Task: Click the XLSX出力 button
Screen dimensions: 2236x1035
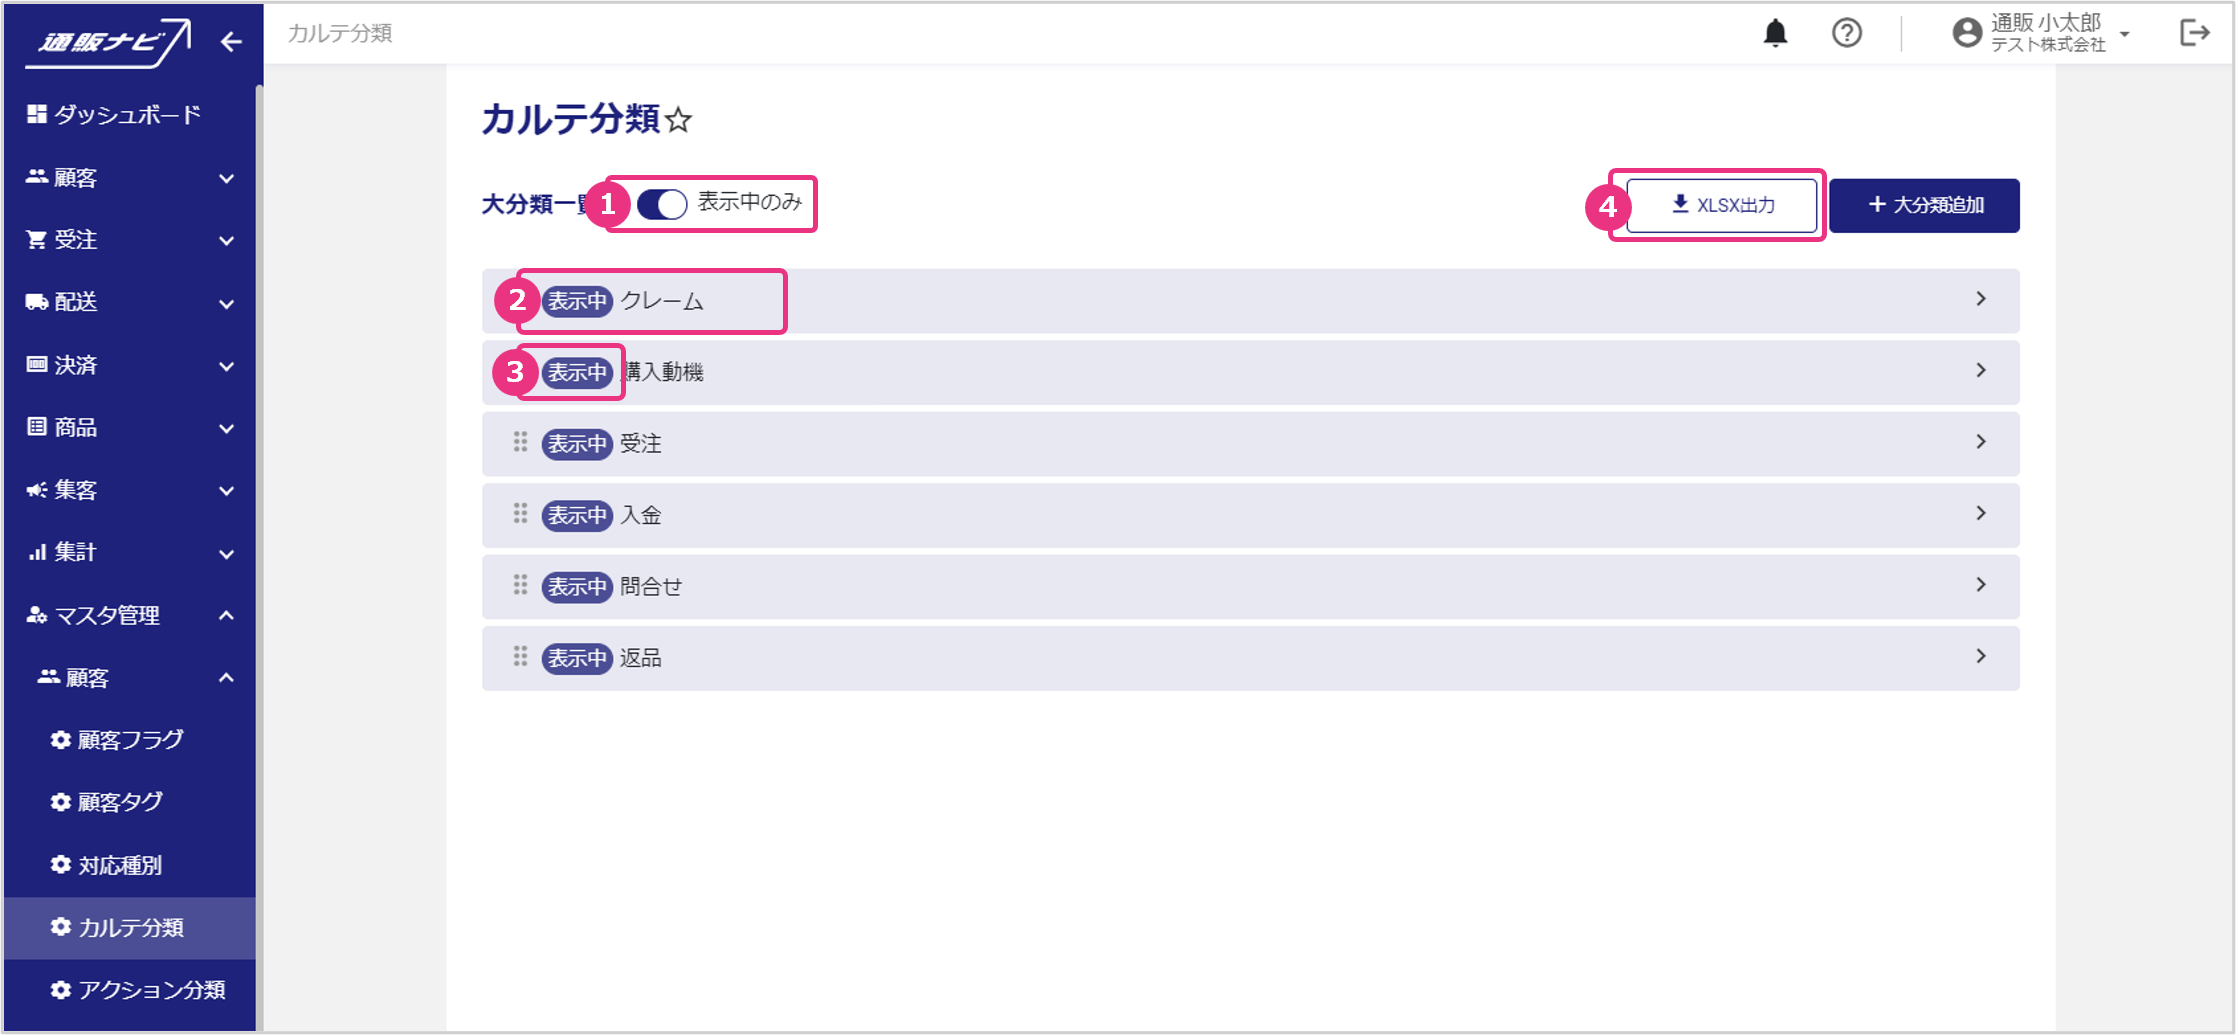Action: (1721, 205)
